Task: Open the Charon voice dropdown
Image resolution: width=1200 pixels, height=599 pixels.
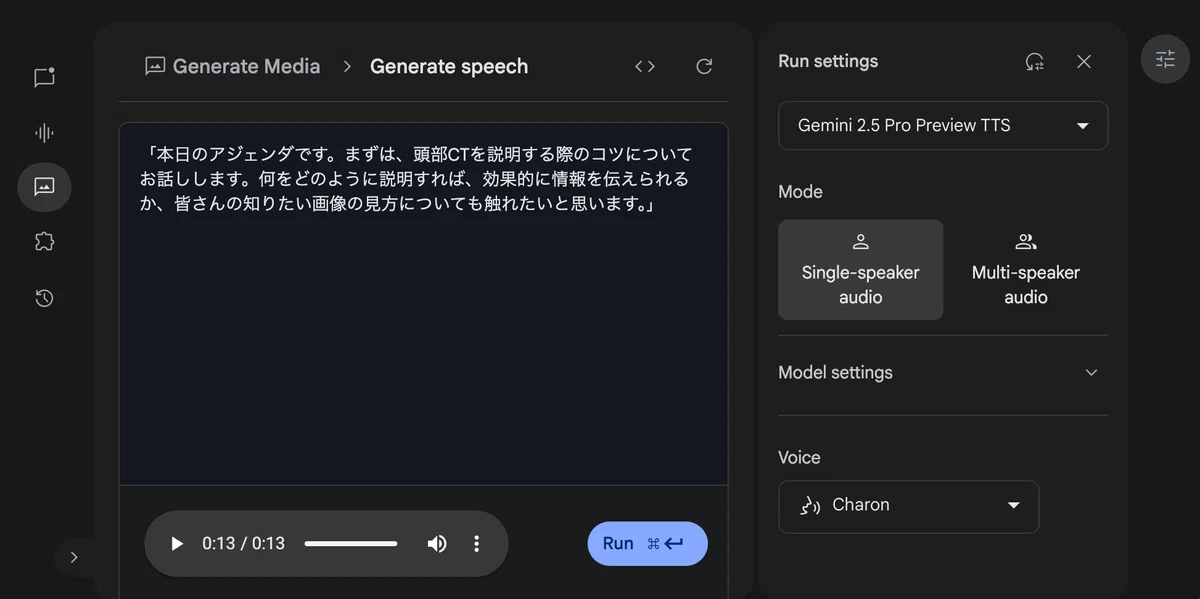Action: (x=909, y=507)
